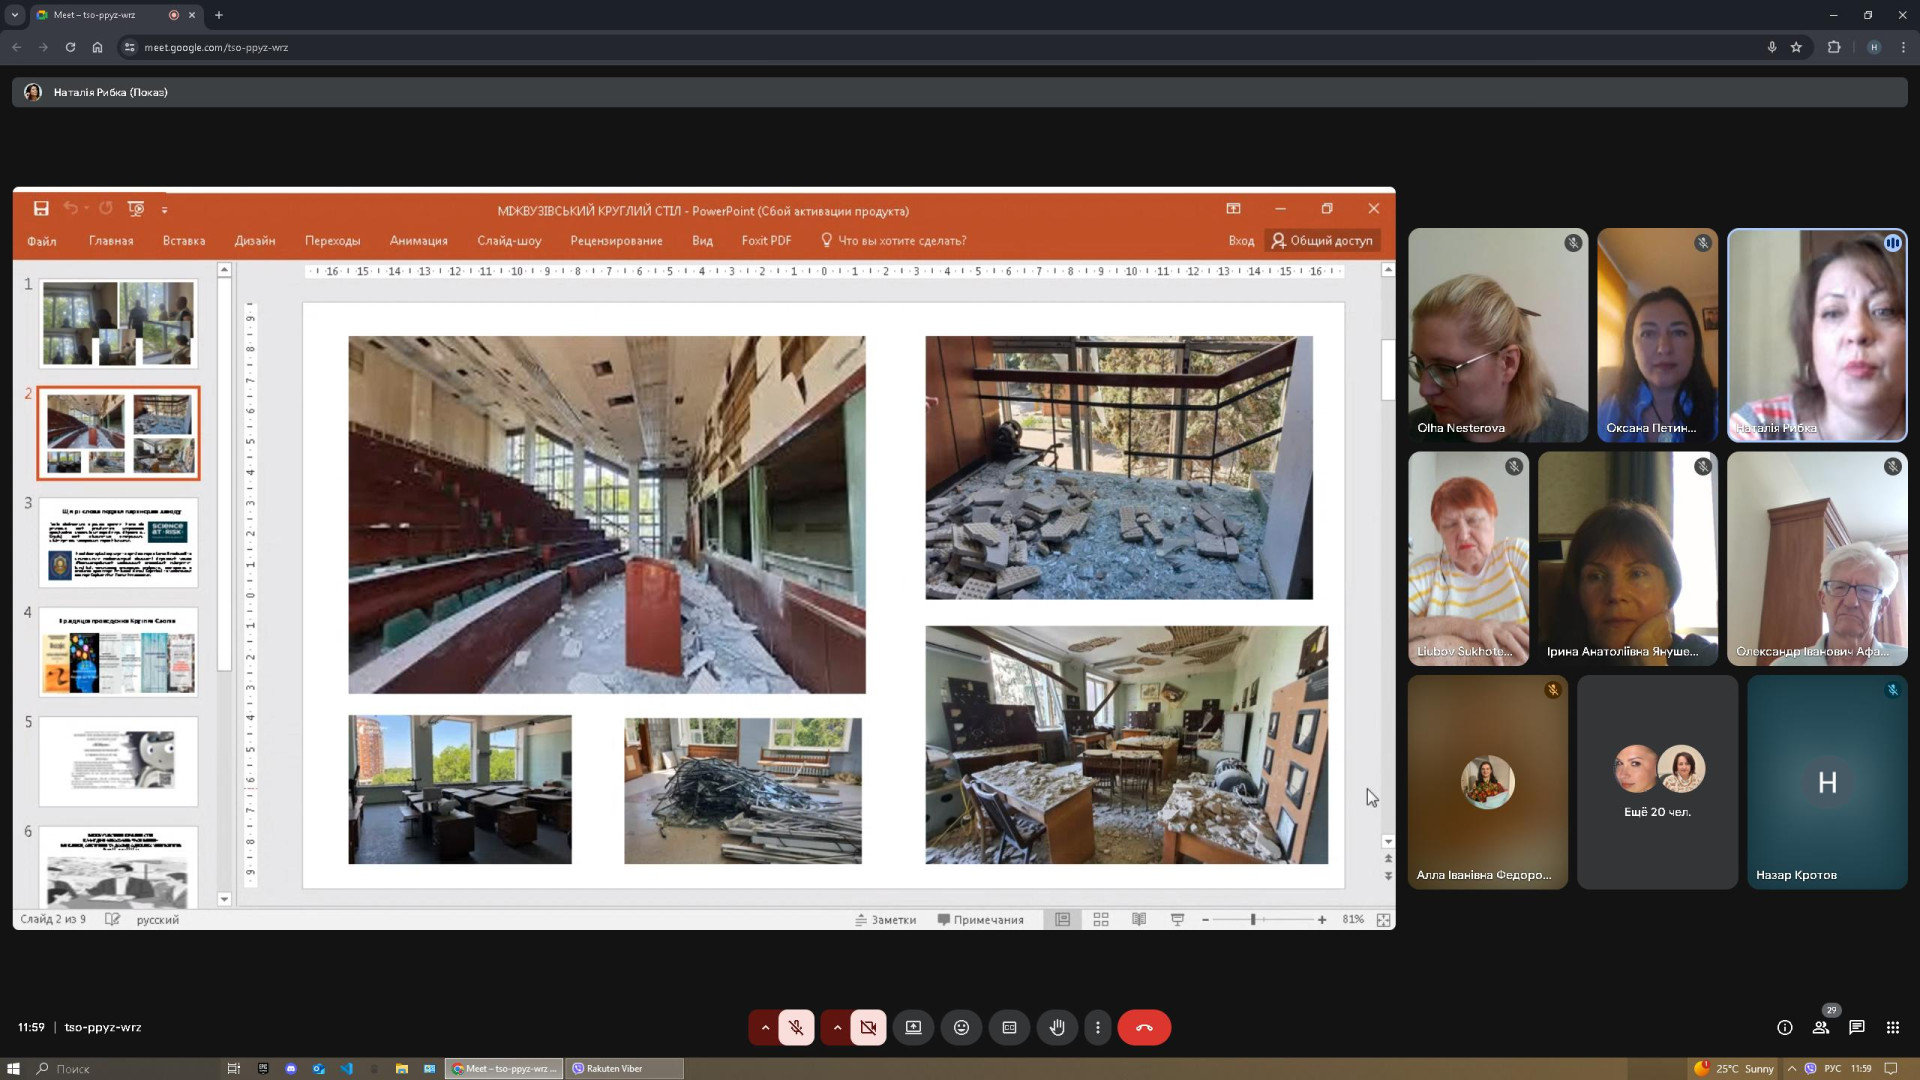The height and width of the screenshot is (1080, 1920).
Task: Click the 'Ещё 20 чел.' participants tile
Action: [x=1657, y=782]
